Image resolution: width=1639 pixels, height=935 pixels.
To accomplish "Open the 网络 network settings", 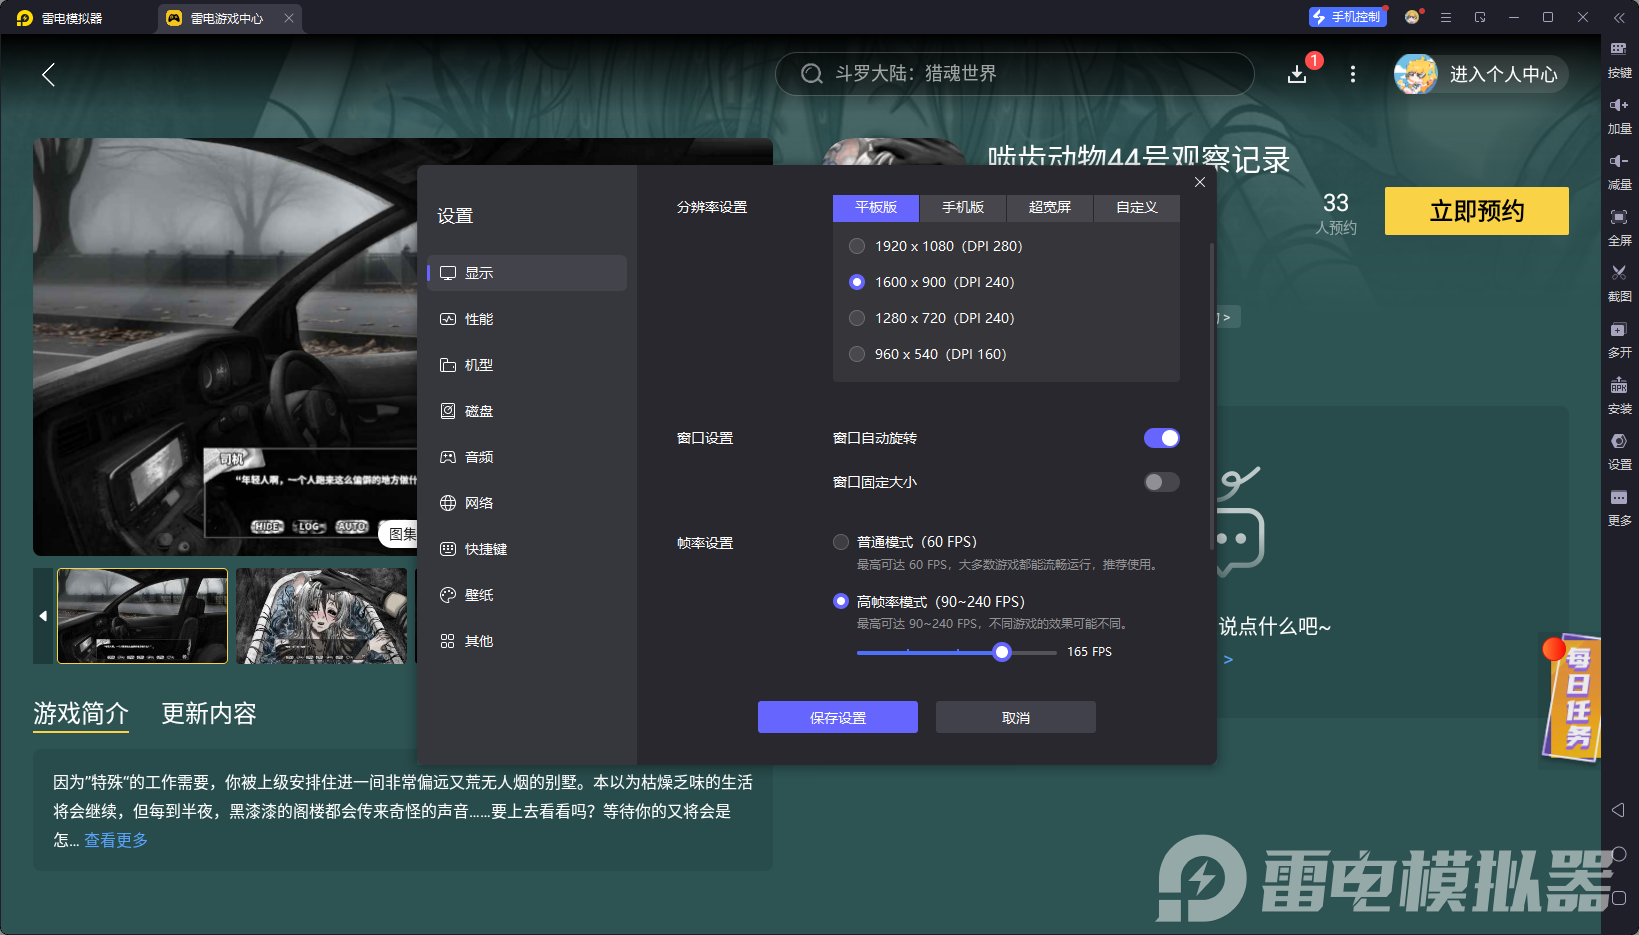I will tap(478, 502).
